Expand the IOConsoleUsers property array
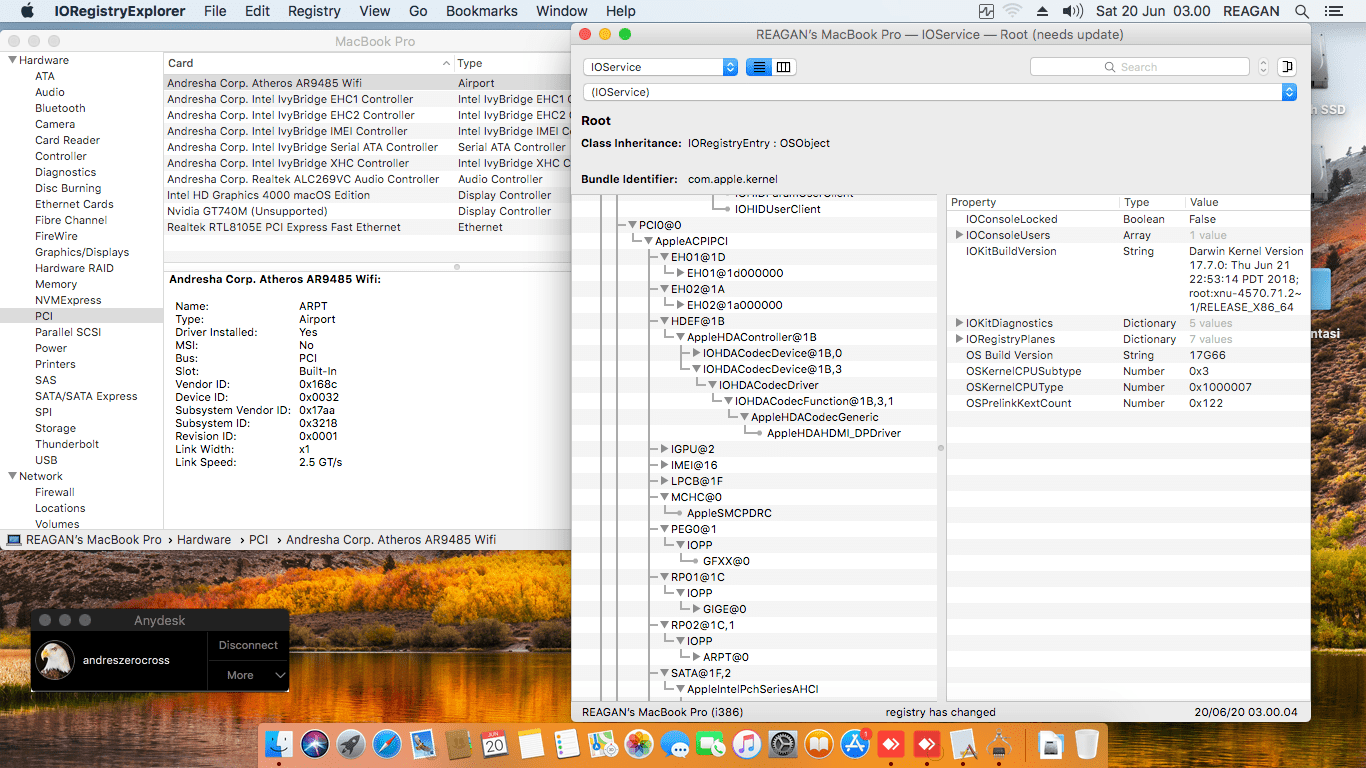This screenshot has width=1366, height=768. [x=959, y=235]
